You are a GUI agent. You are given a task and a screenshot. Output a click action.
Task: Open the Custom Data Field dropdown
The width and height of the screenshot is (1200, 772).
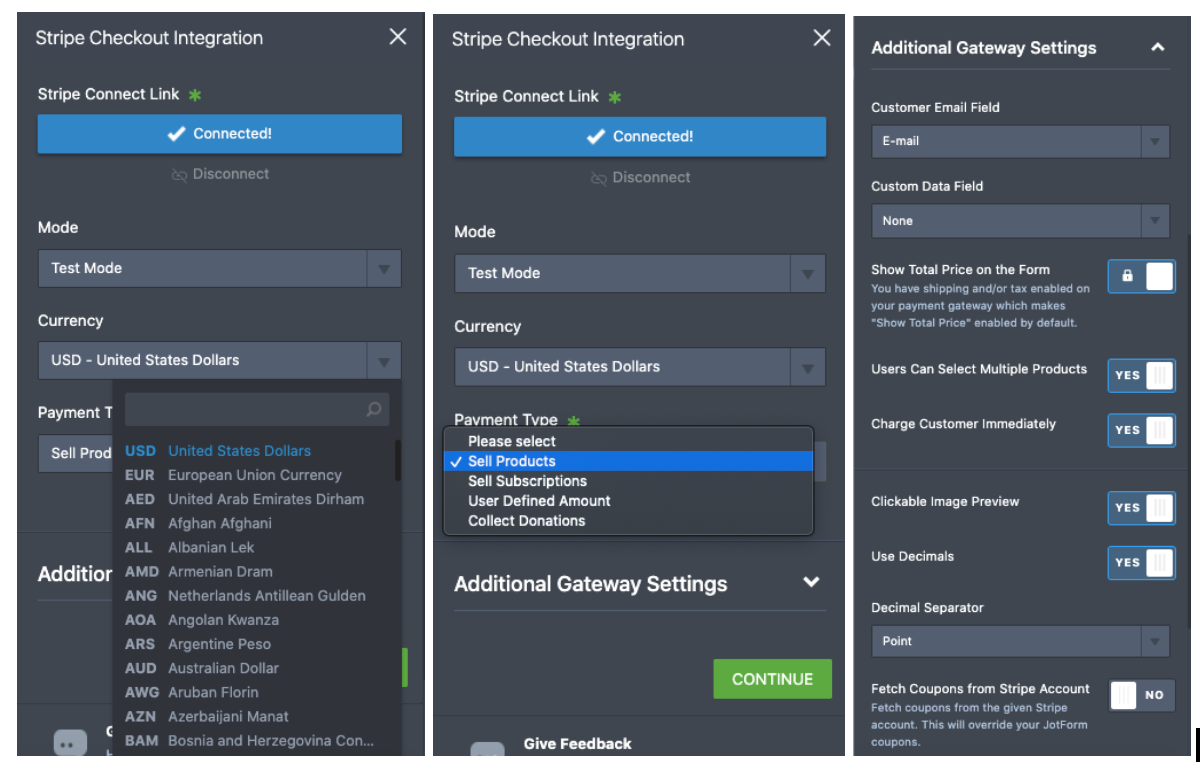pyautogui.click(x=1020, y=221)
